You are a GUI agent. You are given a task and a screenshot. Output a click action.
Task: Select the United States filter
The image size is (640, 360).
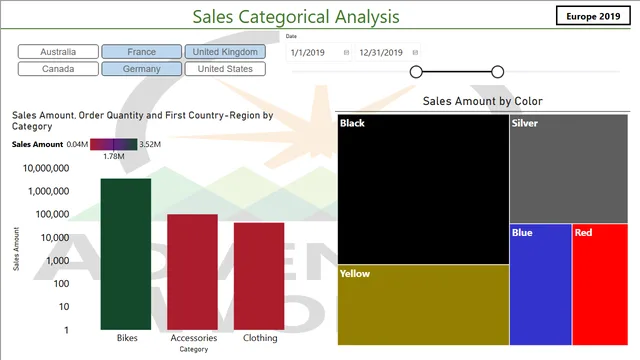click(x=225, y=69)
